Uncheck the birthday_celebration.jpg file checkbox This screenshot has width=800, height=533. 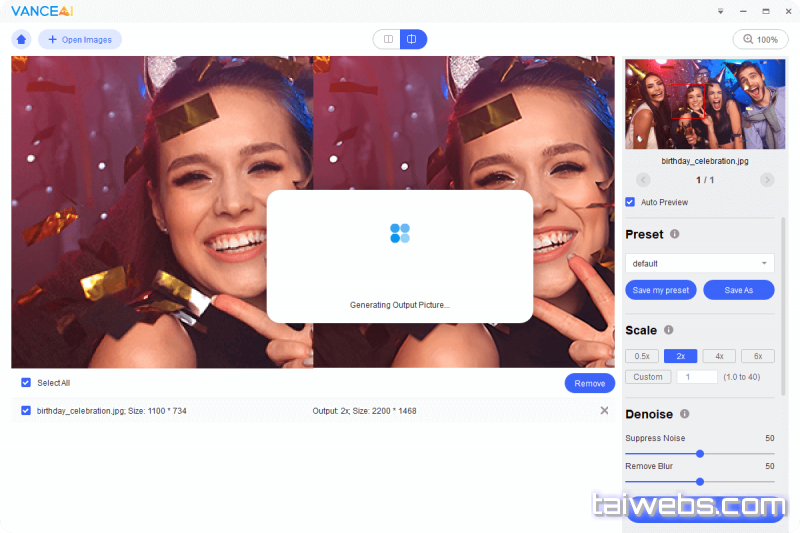point(26,411)
